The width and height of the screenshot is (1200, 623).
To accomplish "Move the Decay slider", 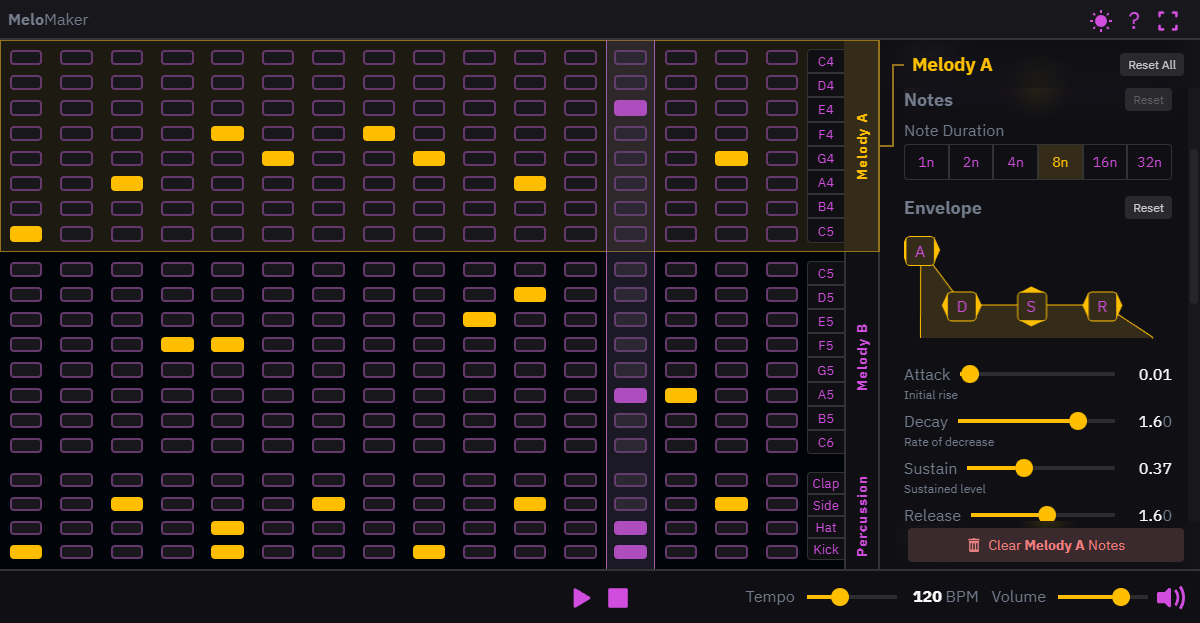I will pyautogui.click(x=1078, y=421).
